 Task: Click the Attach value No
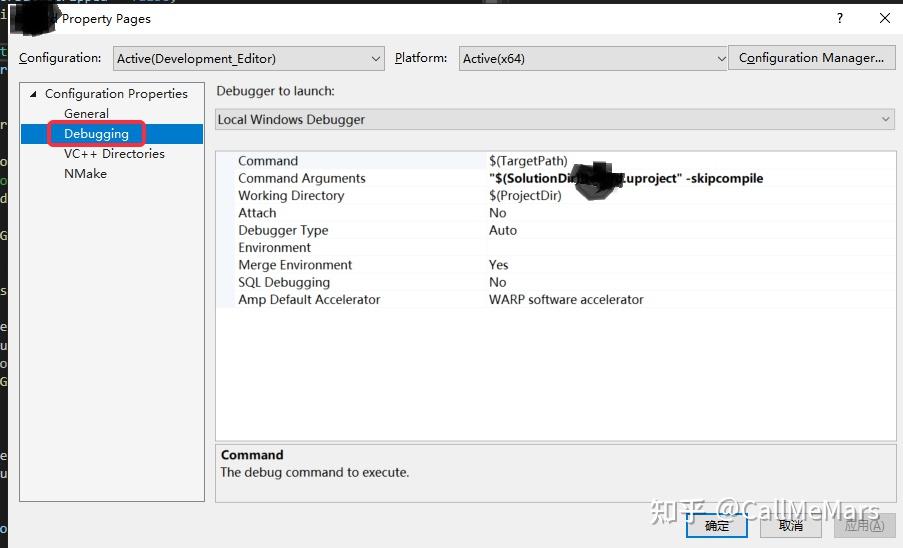tap(498, 212)
